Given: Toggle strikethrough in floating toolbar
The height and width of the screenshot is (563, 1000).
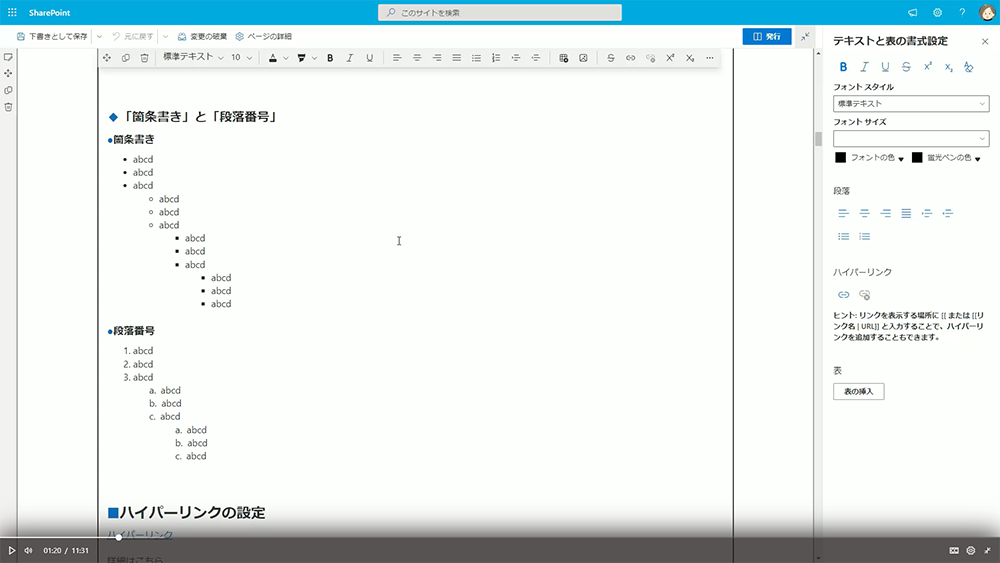Looking at the screenshot, I should [x=610, y=58].
